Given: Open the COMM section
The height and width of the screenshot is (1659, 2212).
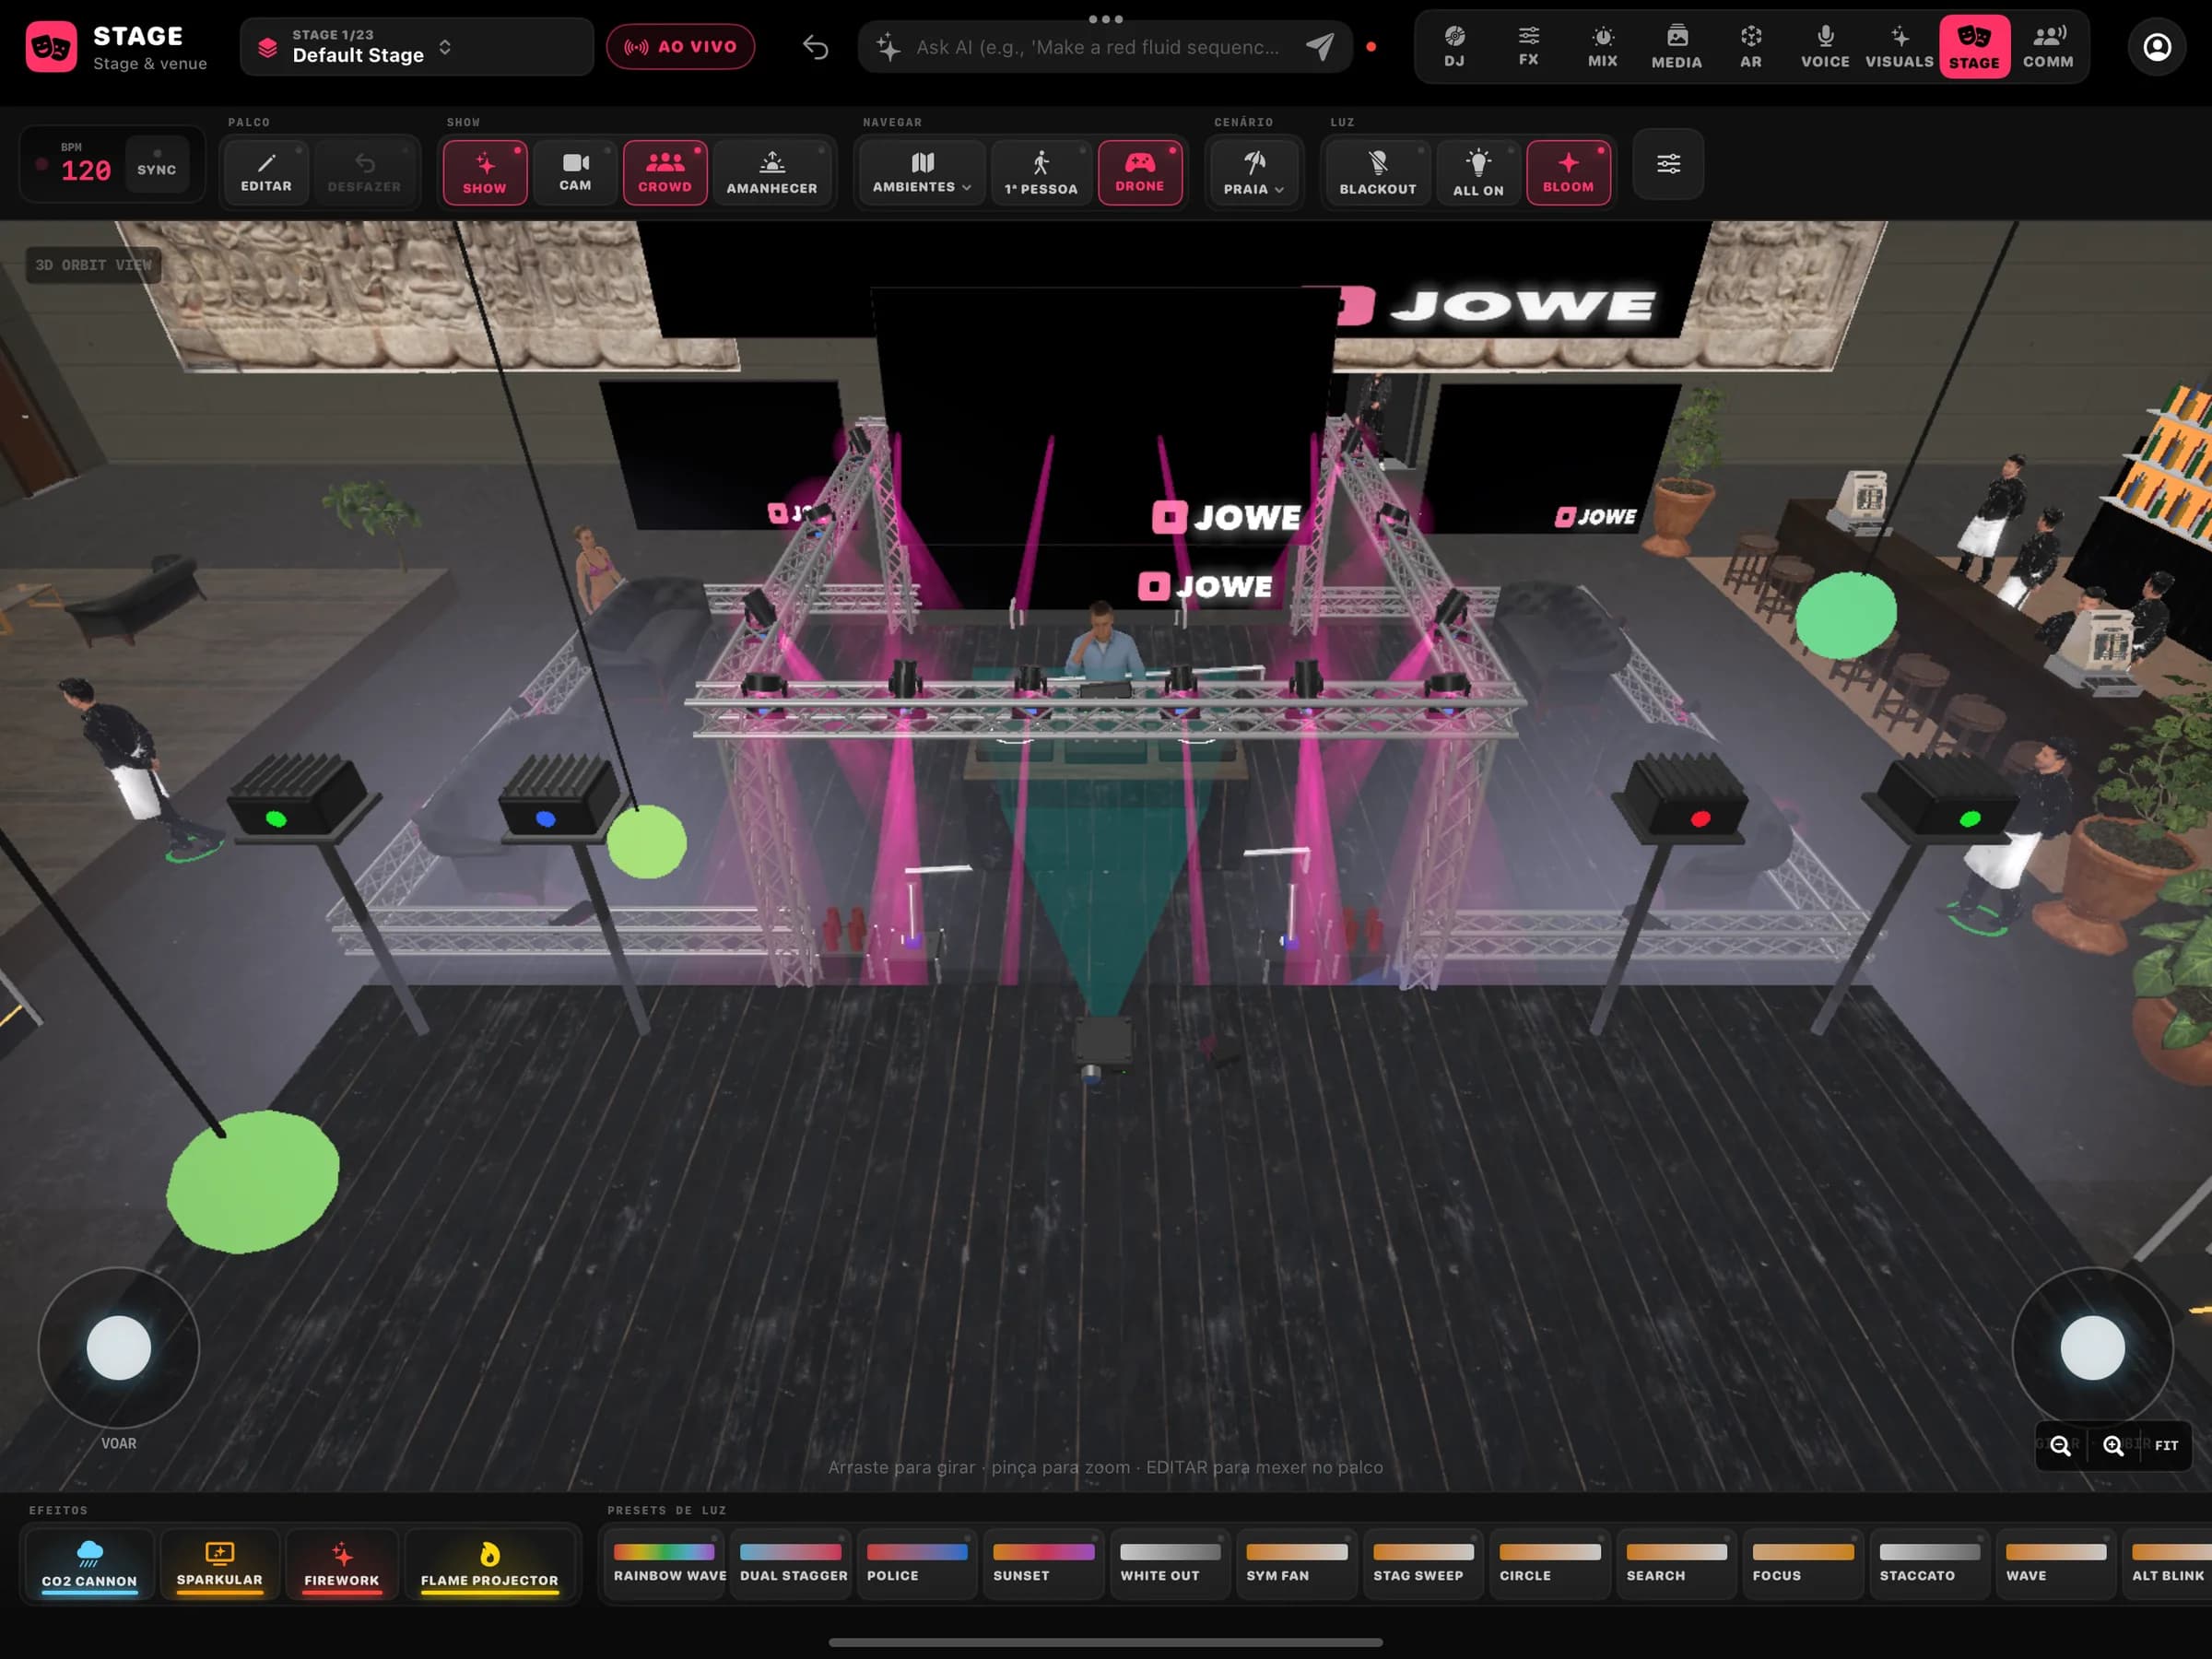Looking at the screenshot, I should point(2048,47).
